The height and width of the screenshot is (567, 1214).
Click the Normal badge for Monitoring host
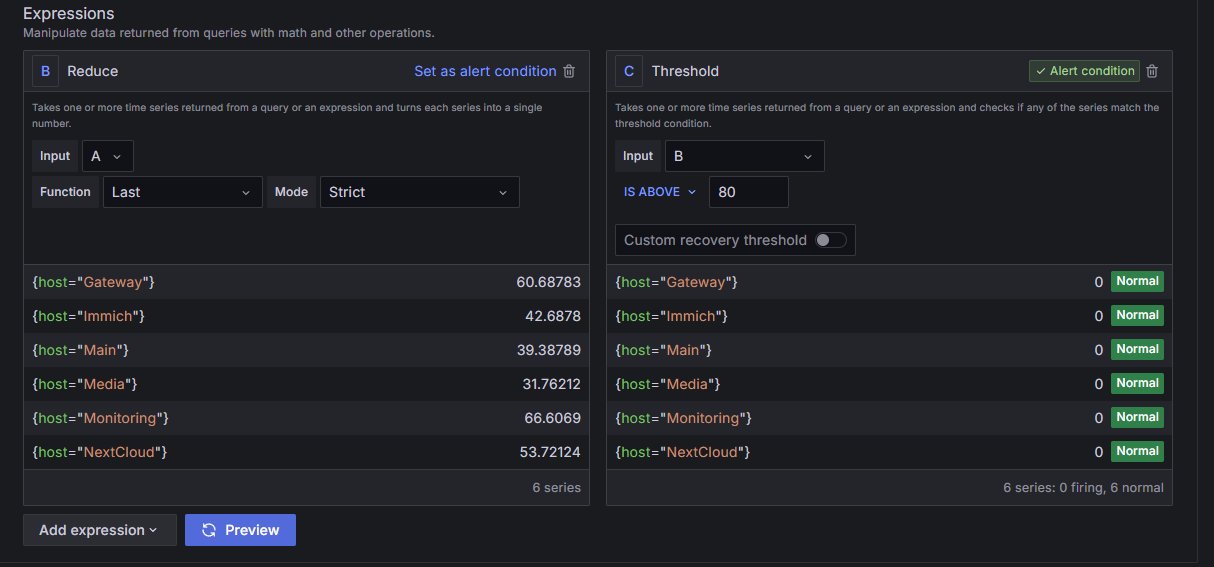click(1137, 418)
